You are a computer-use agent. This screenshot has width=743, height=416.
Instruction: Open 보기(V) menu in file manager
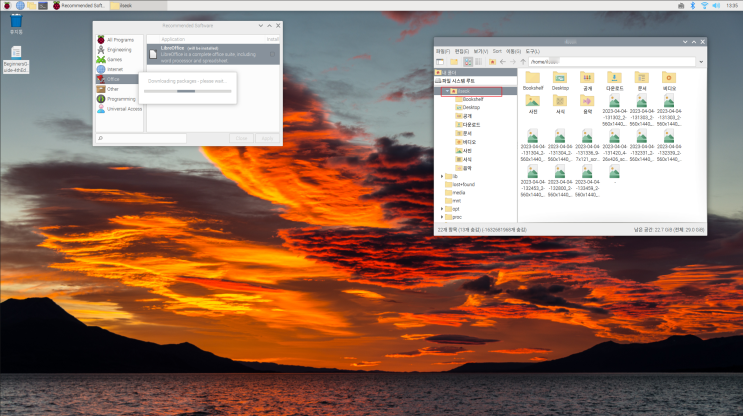pyautogui.click(x=480, y=51)
